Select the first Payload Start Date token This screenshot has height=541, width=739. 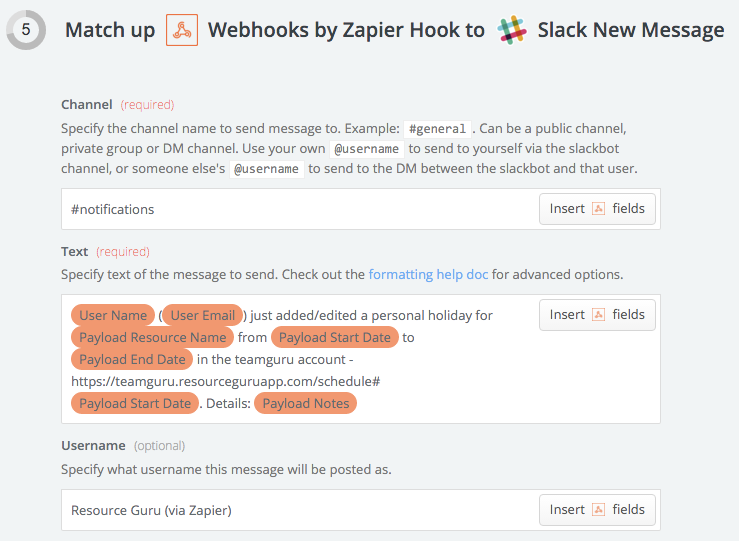click(335, 337)
